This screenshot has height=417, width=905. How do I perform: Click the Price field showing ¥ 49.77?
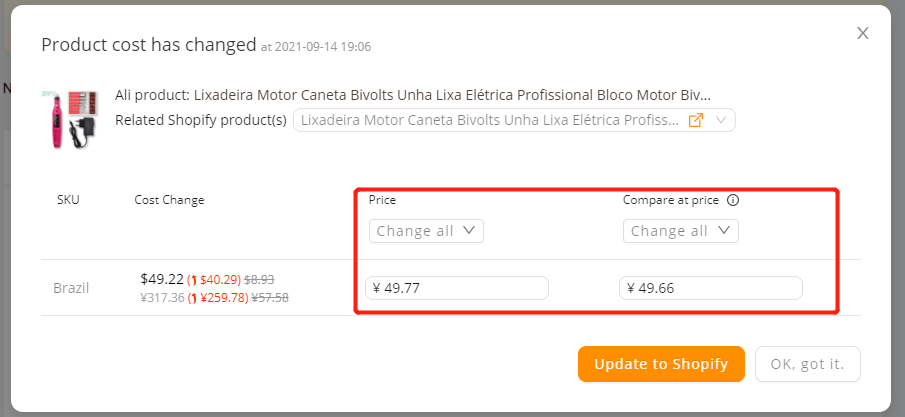pyautogui.click(x=457, y=288)
